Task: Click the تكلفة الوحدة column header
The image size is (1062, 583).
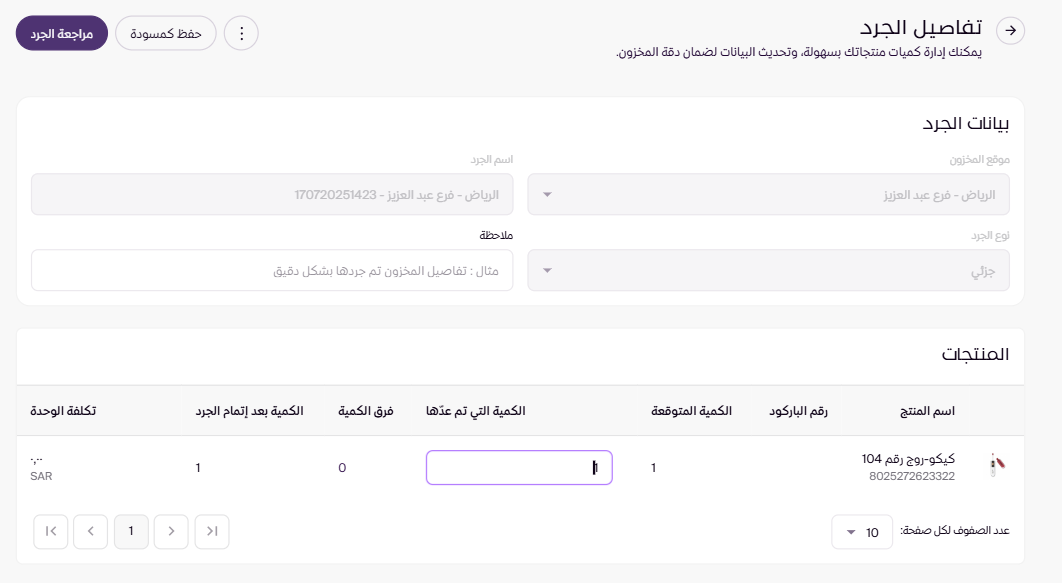Action: pyautogui.click(x=63, y=411)
